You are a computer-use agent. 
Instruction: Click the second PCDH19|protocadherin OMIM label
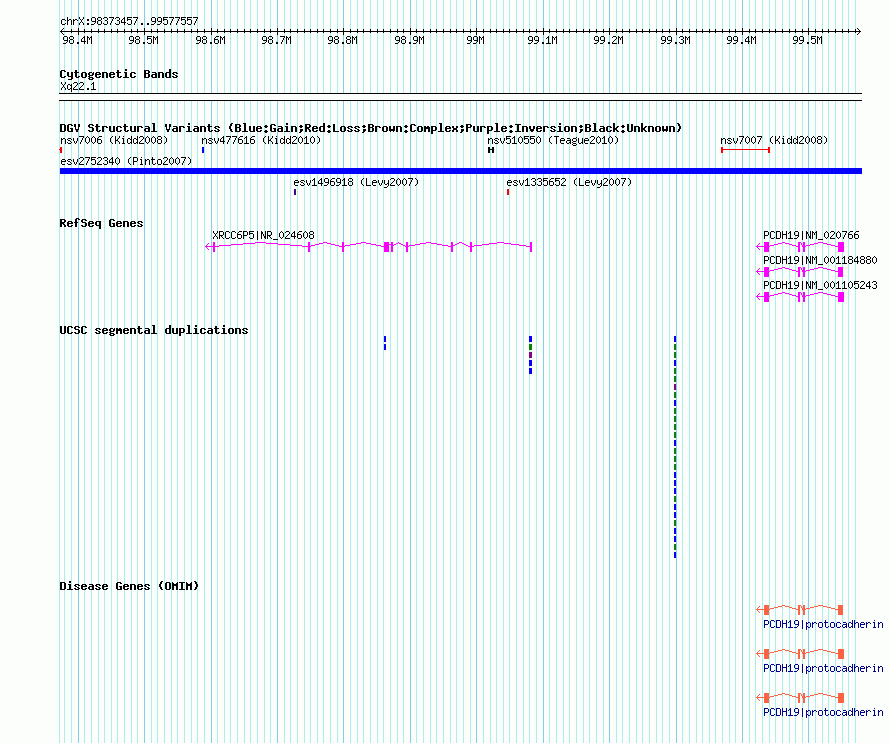823,669
